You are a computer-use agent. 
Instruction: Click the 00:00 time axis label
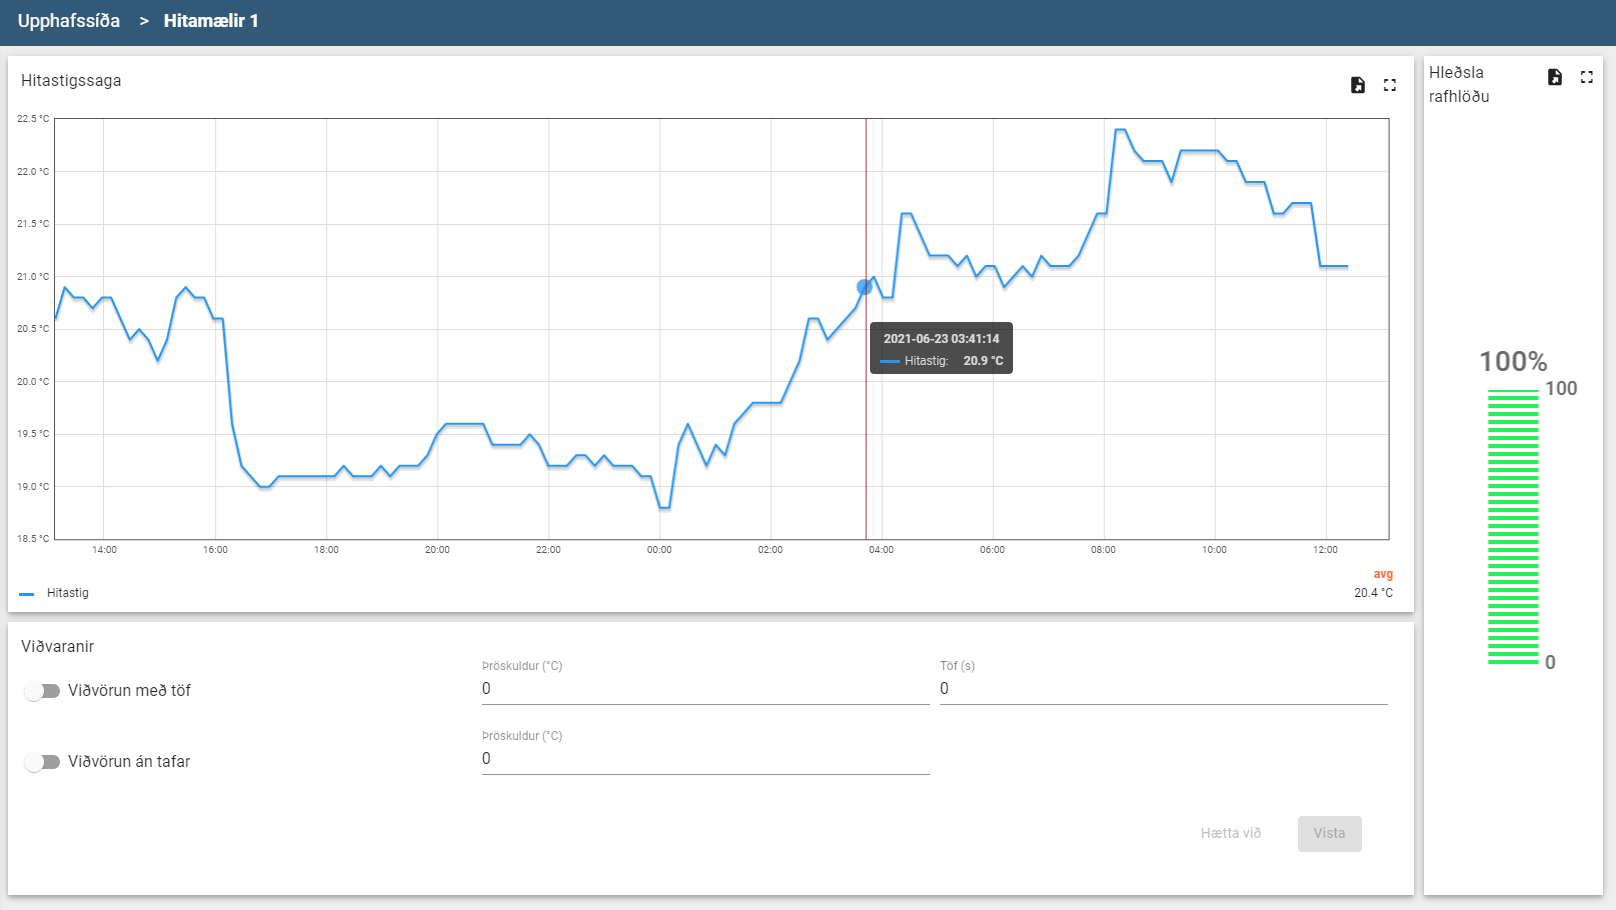(x=659, y=550)
